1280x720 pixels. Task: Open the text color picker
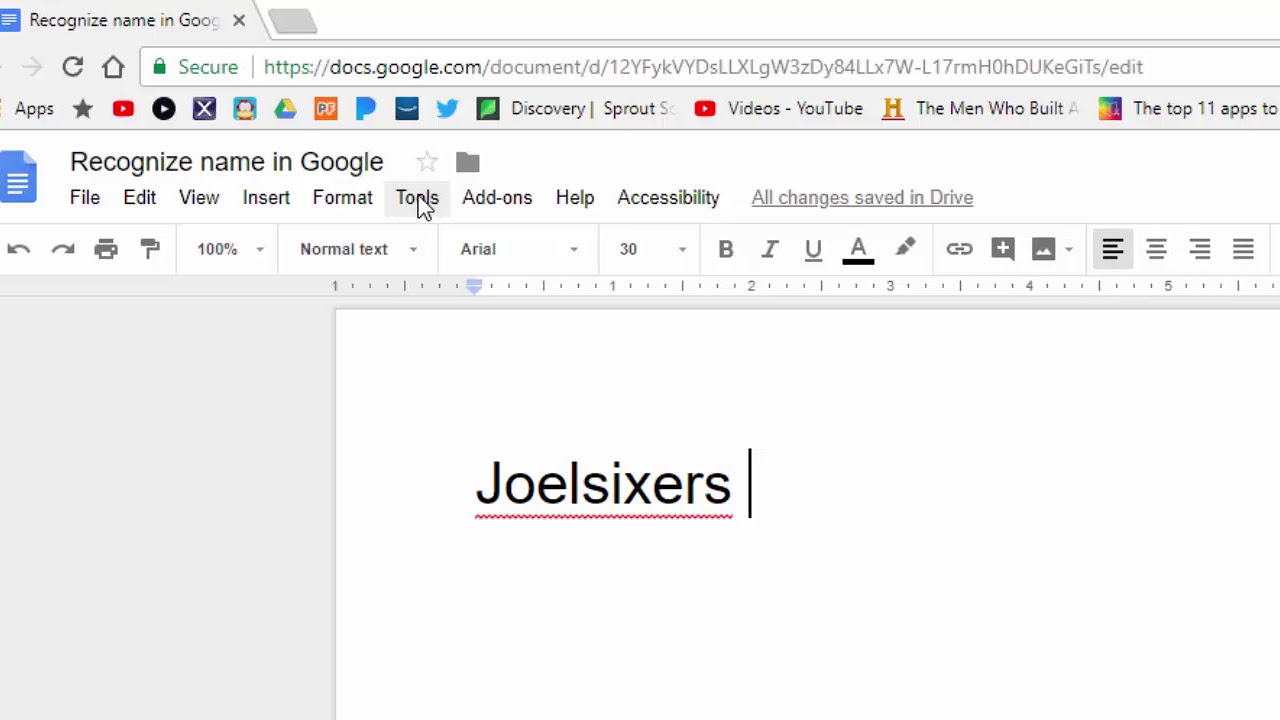point(858,250)
